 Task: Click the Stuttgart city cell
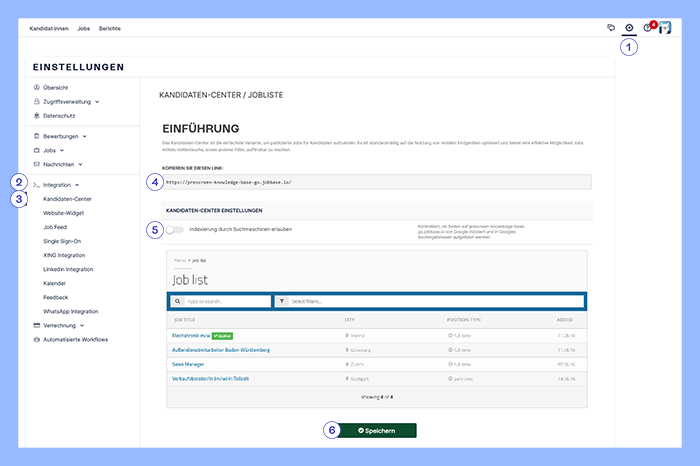[357, 379]
